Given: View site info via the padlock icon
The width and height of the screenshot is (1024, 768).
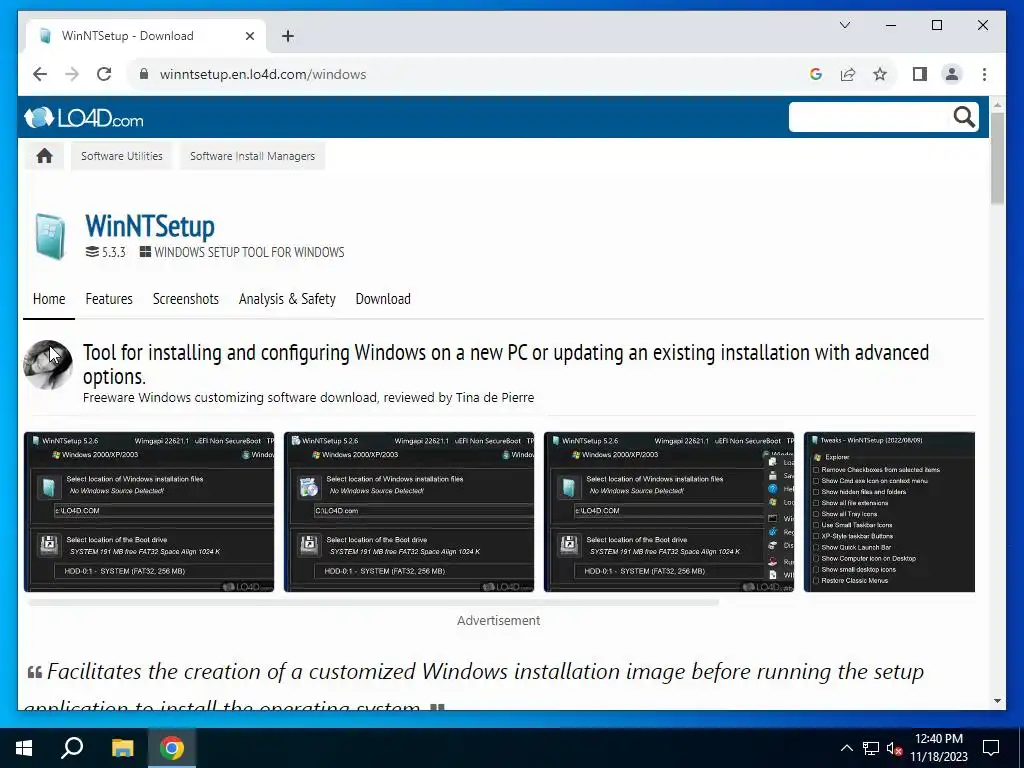Looking at the screenshot, I should pos(144,74).
